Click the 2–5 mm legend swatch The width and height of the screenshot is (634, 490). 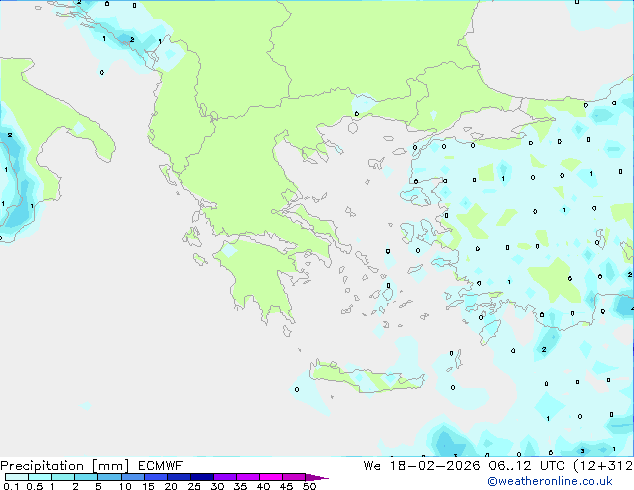coord(86,477)
